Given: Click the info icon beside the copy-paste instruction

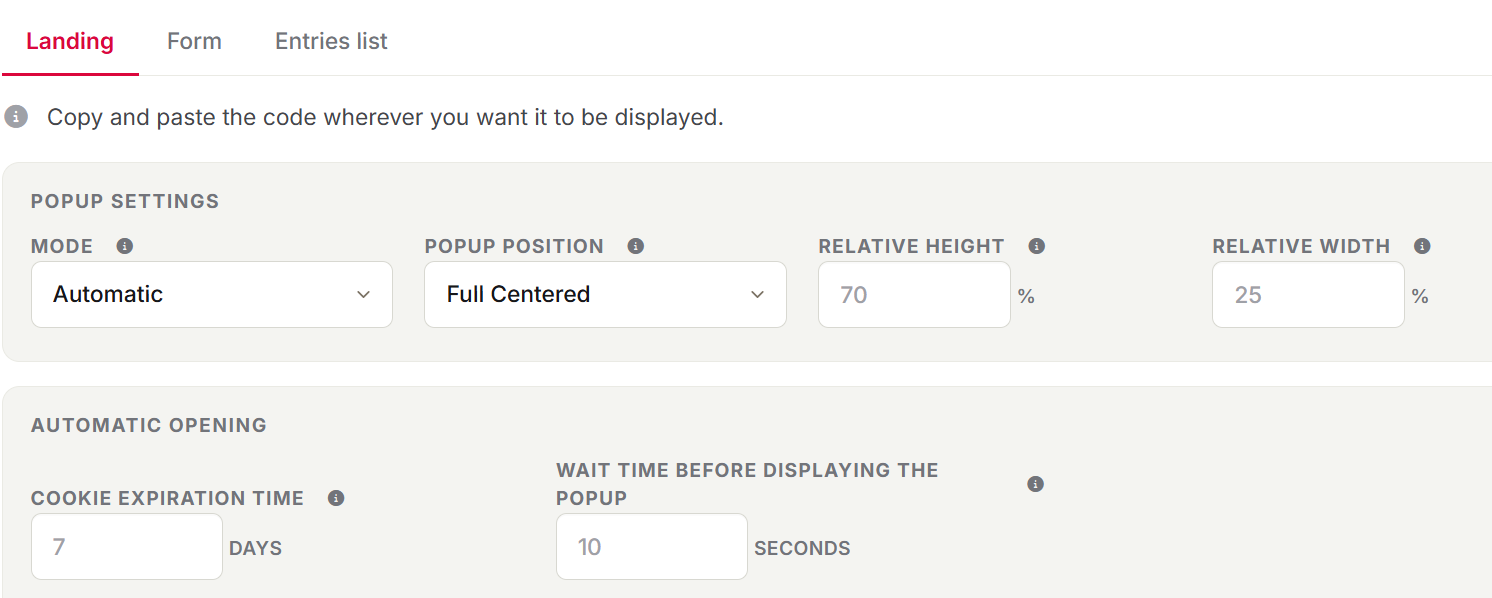Looking at the screenshot, I should [16, 117].
